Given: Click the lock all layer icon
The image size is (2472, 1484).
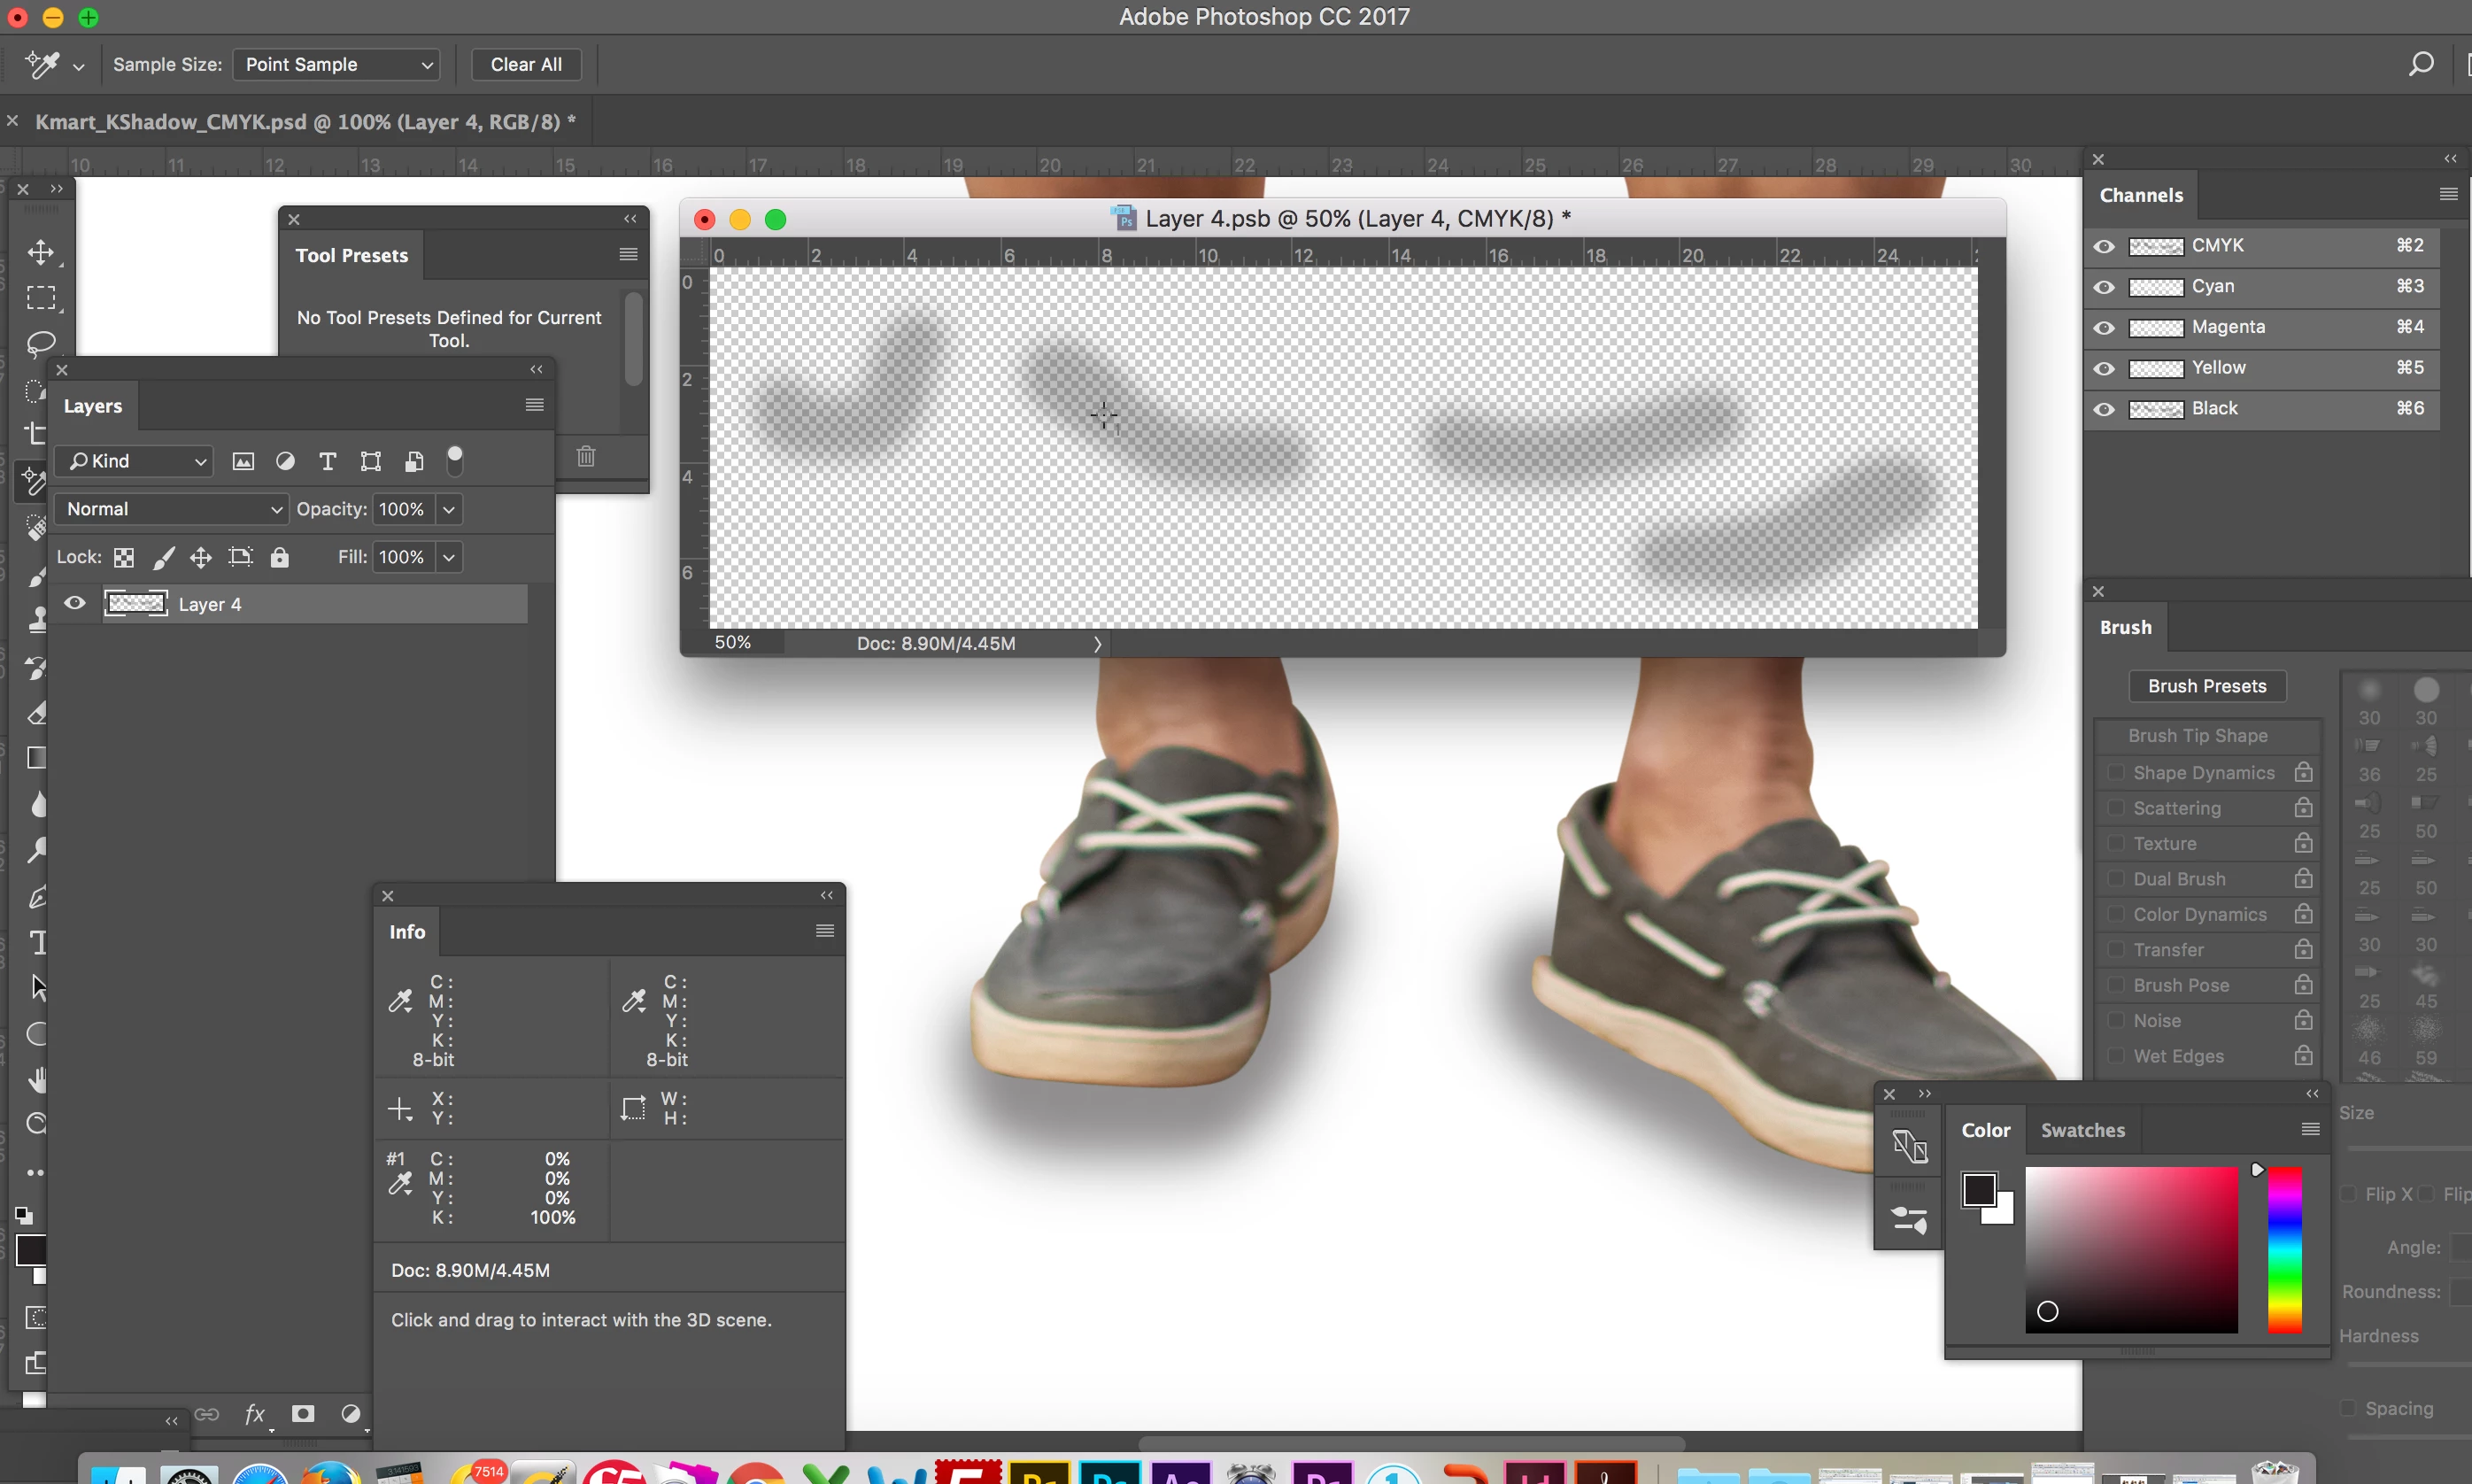Looking at the screenshot, I should (x=280, y=557).
